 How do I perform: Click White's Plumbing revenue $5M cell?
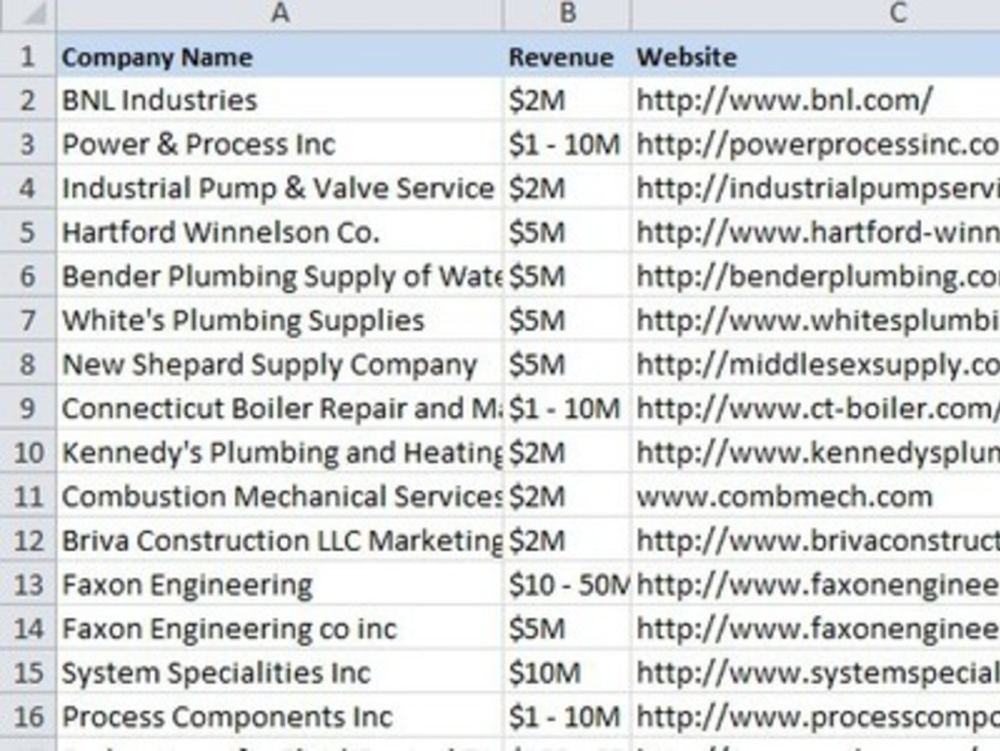tap(567, 320)
